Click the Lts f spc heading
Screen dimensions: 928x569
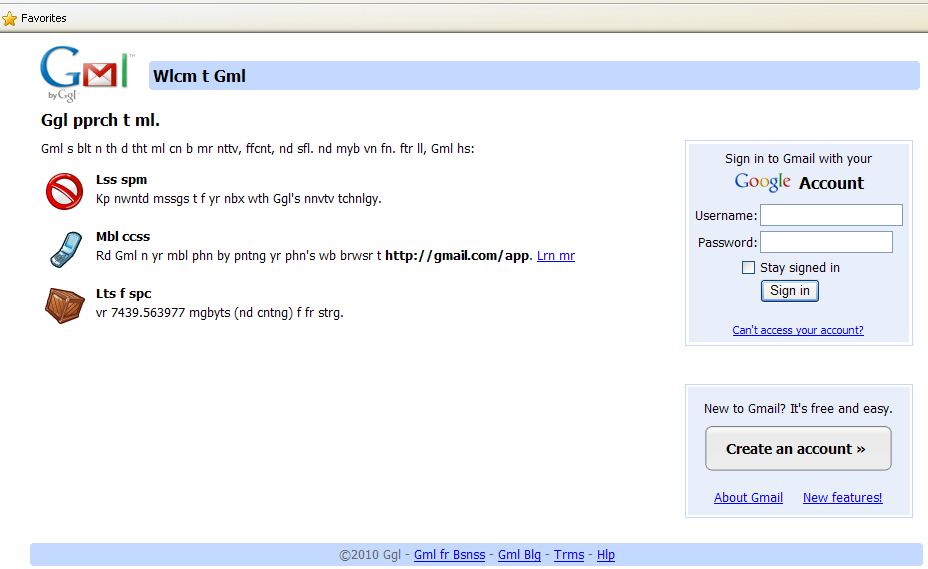pos(123,294)
